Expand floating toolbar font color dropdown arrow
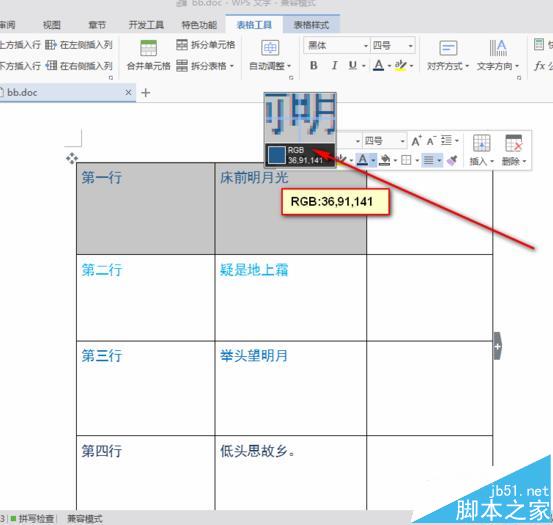This screenshot has height=525, width=553. coord(373,161)
